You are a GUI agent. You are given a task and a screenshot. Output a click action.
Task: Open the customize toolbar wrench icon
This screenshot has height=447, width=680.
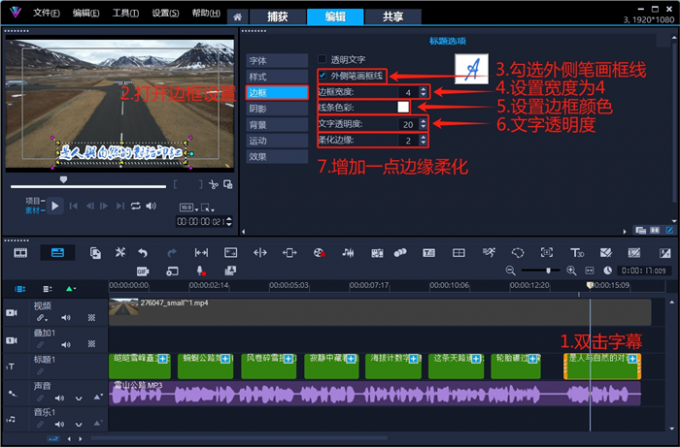[x=120, y=252]
